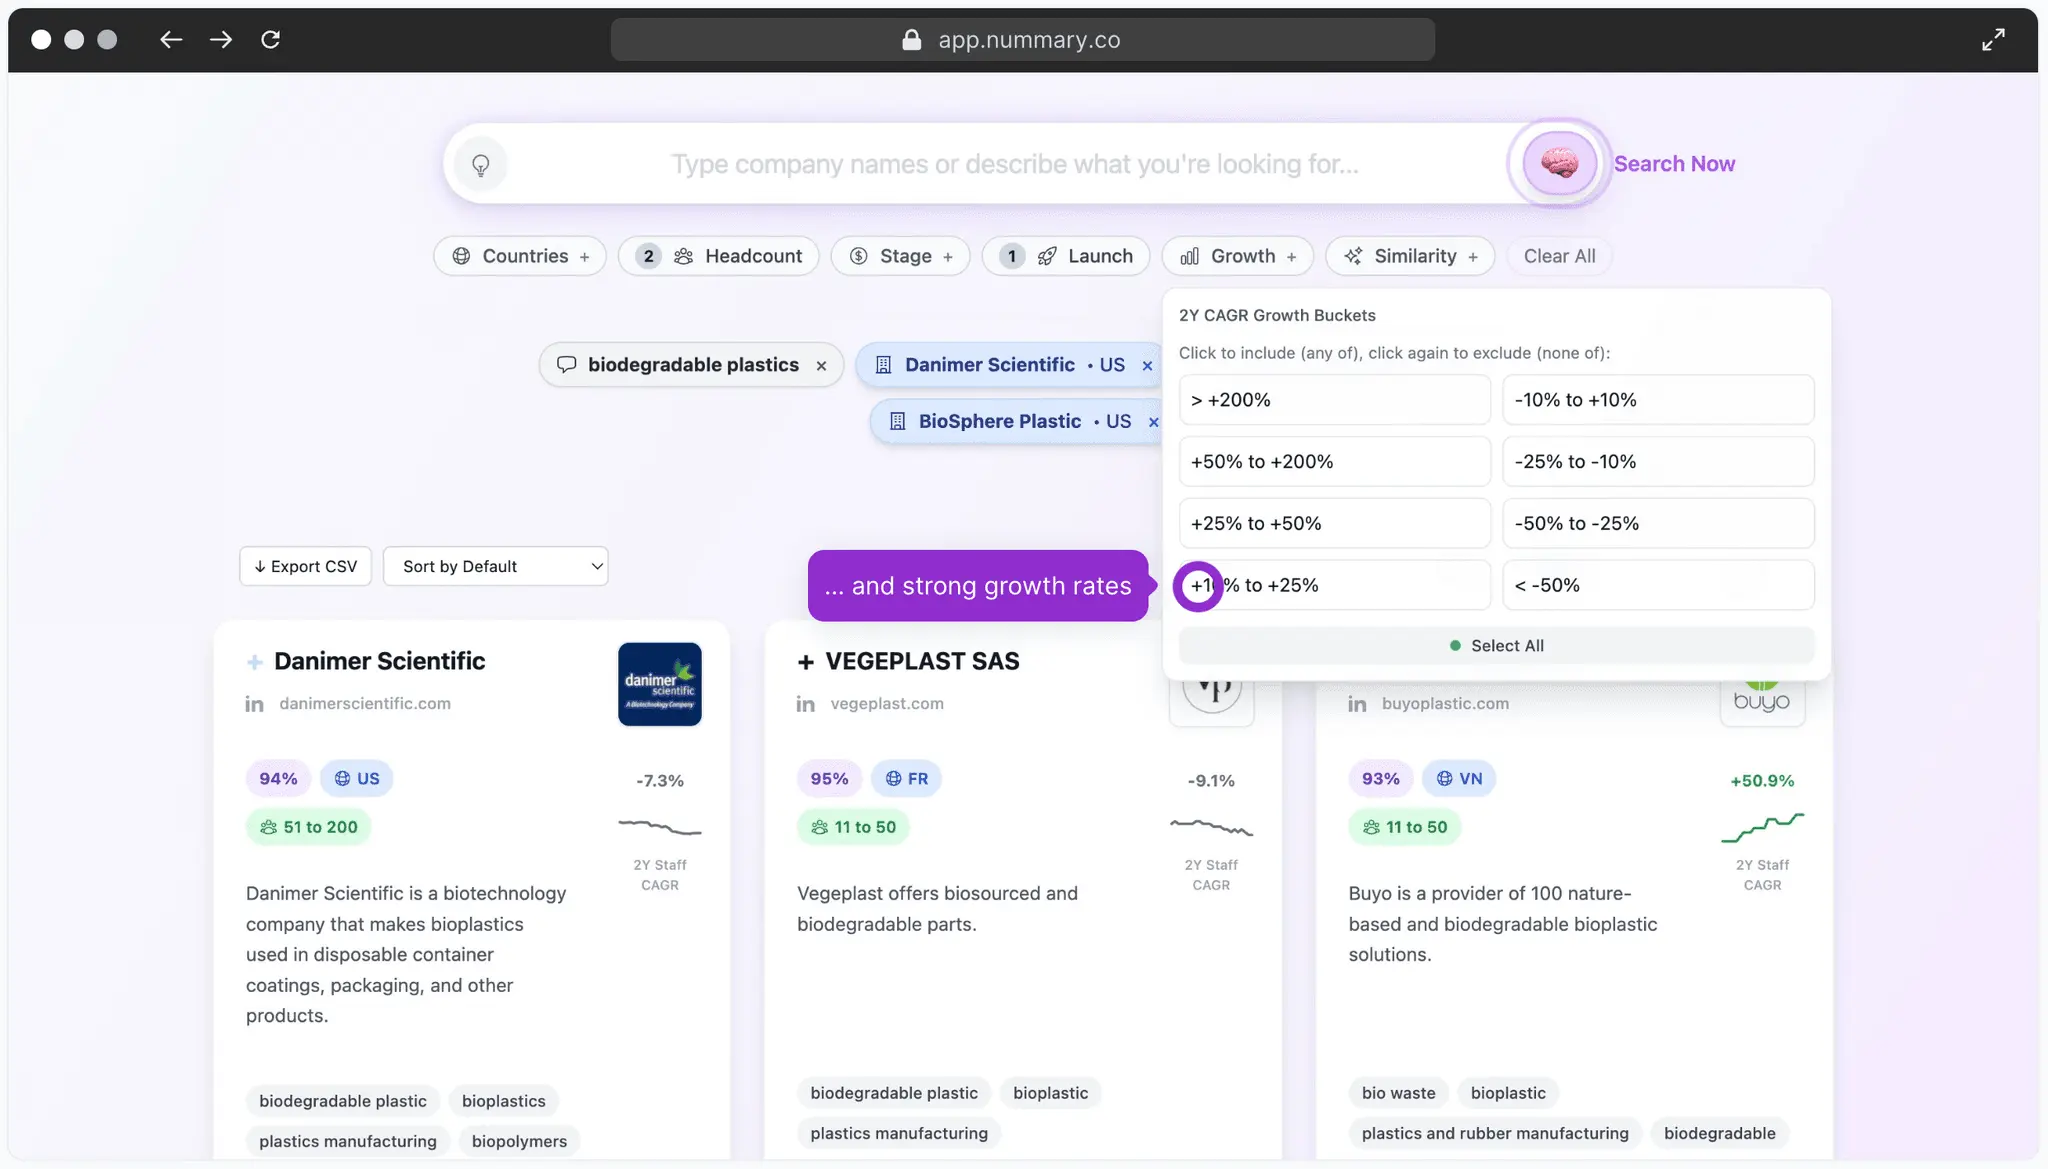Click the bio waste tag
This screenshot has height=1169, width=2048.
coord(1398,1094)
